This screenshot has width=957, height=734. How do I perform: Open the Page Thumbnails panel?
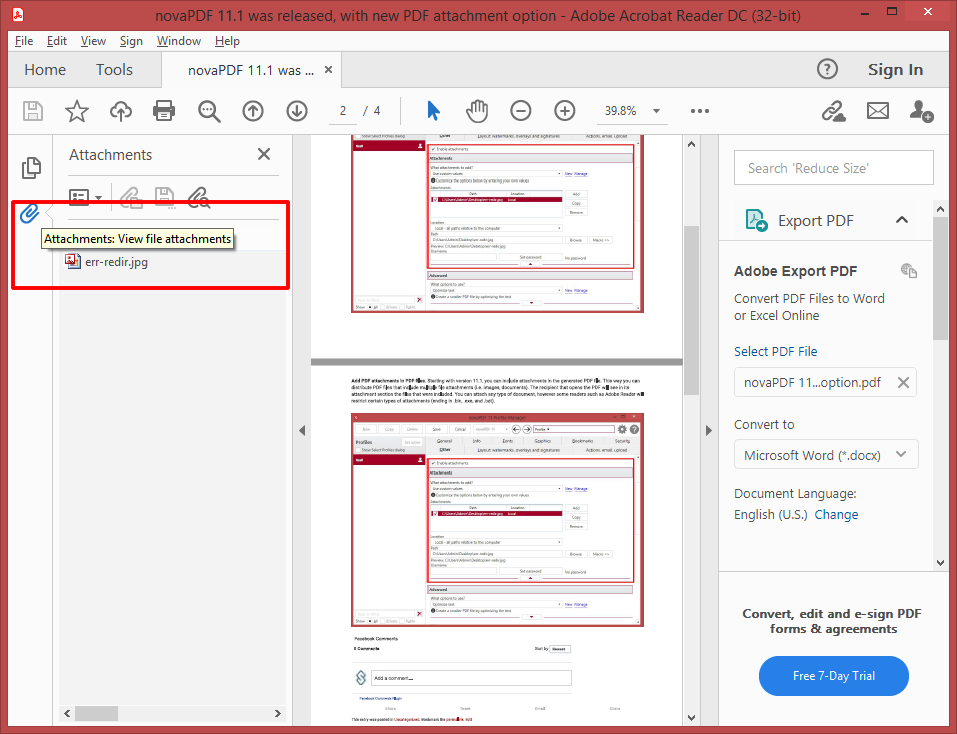31,168
